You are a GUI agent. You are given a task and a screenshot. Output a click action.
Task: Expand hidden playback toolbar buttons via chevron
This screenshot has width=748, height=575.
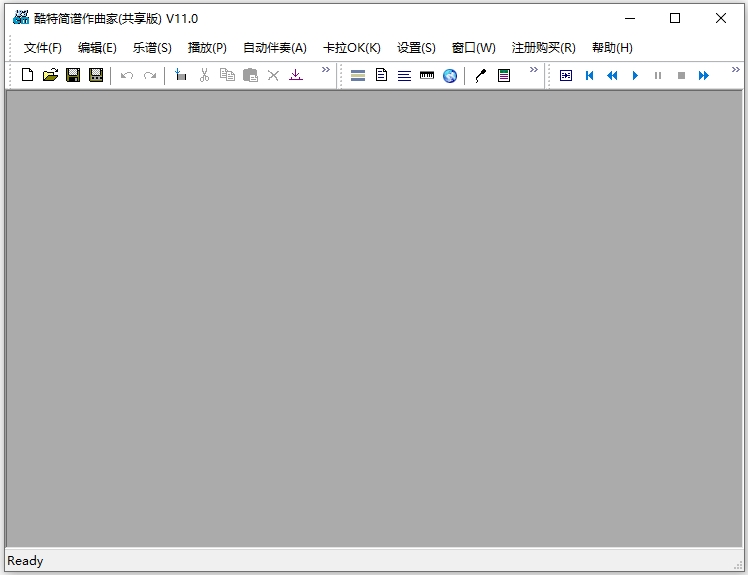coord(736,70)
